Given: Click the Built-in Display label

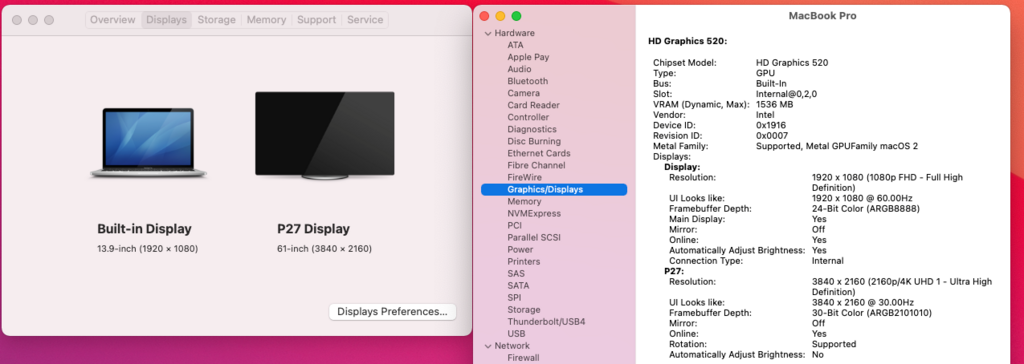Looking at the screenshot, I should tap(144, 229).
